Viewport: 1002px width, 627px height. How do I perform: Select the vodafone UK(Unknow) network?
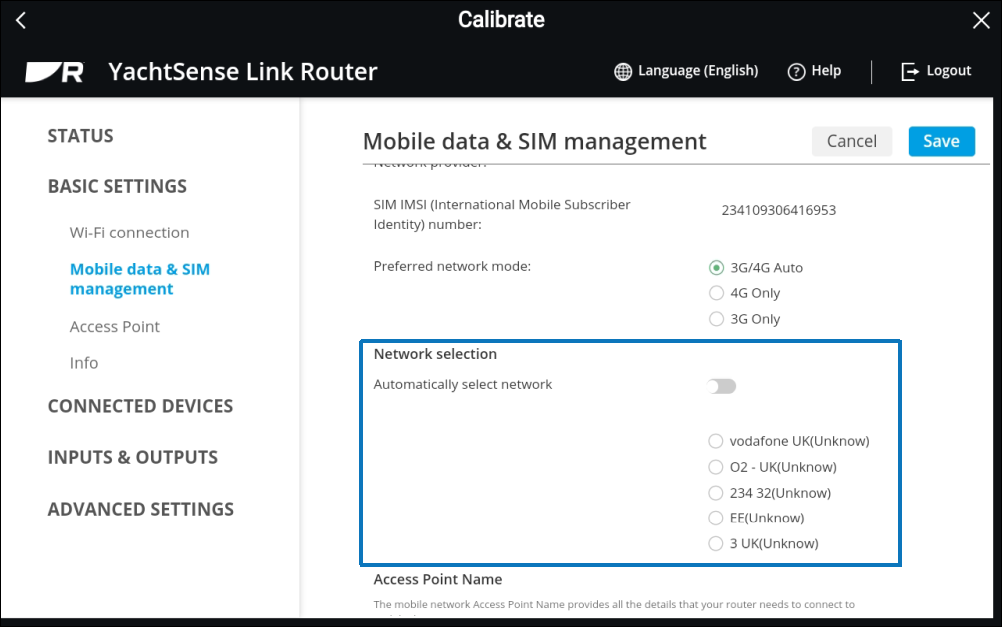[x=716, y=441]
